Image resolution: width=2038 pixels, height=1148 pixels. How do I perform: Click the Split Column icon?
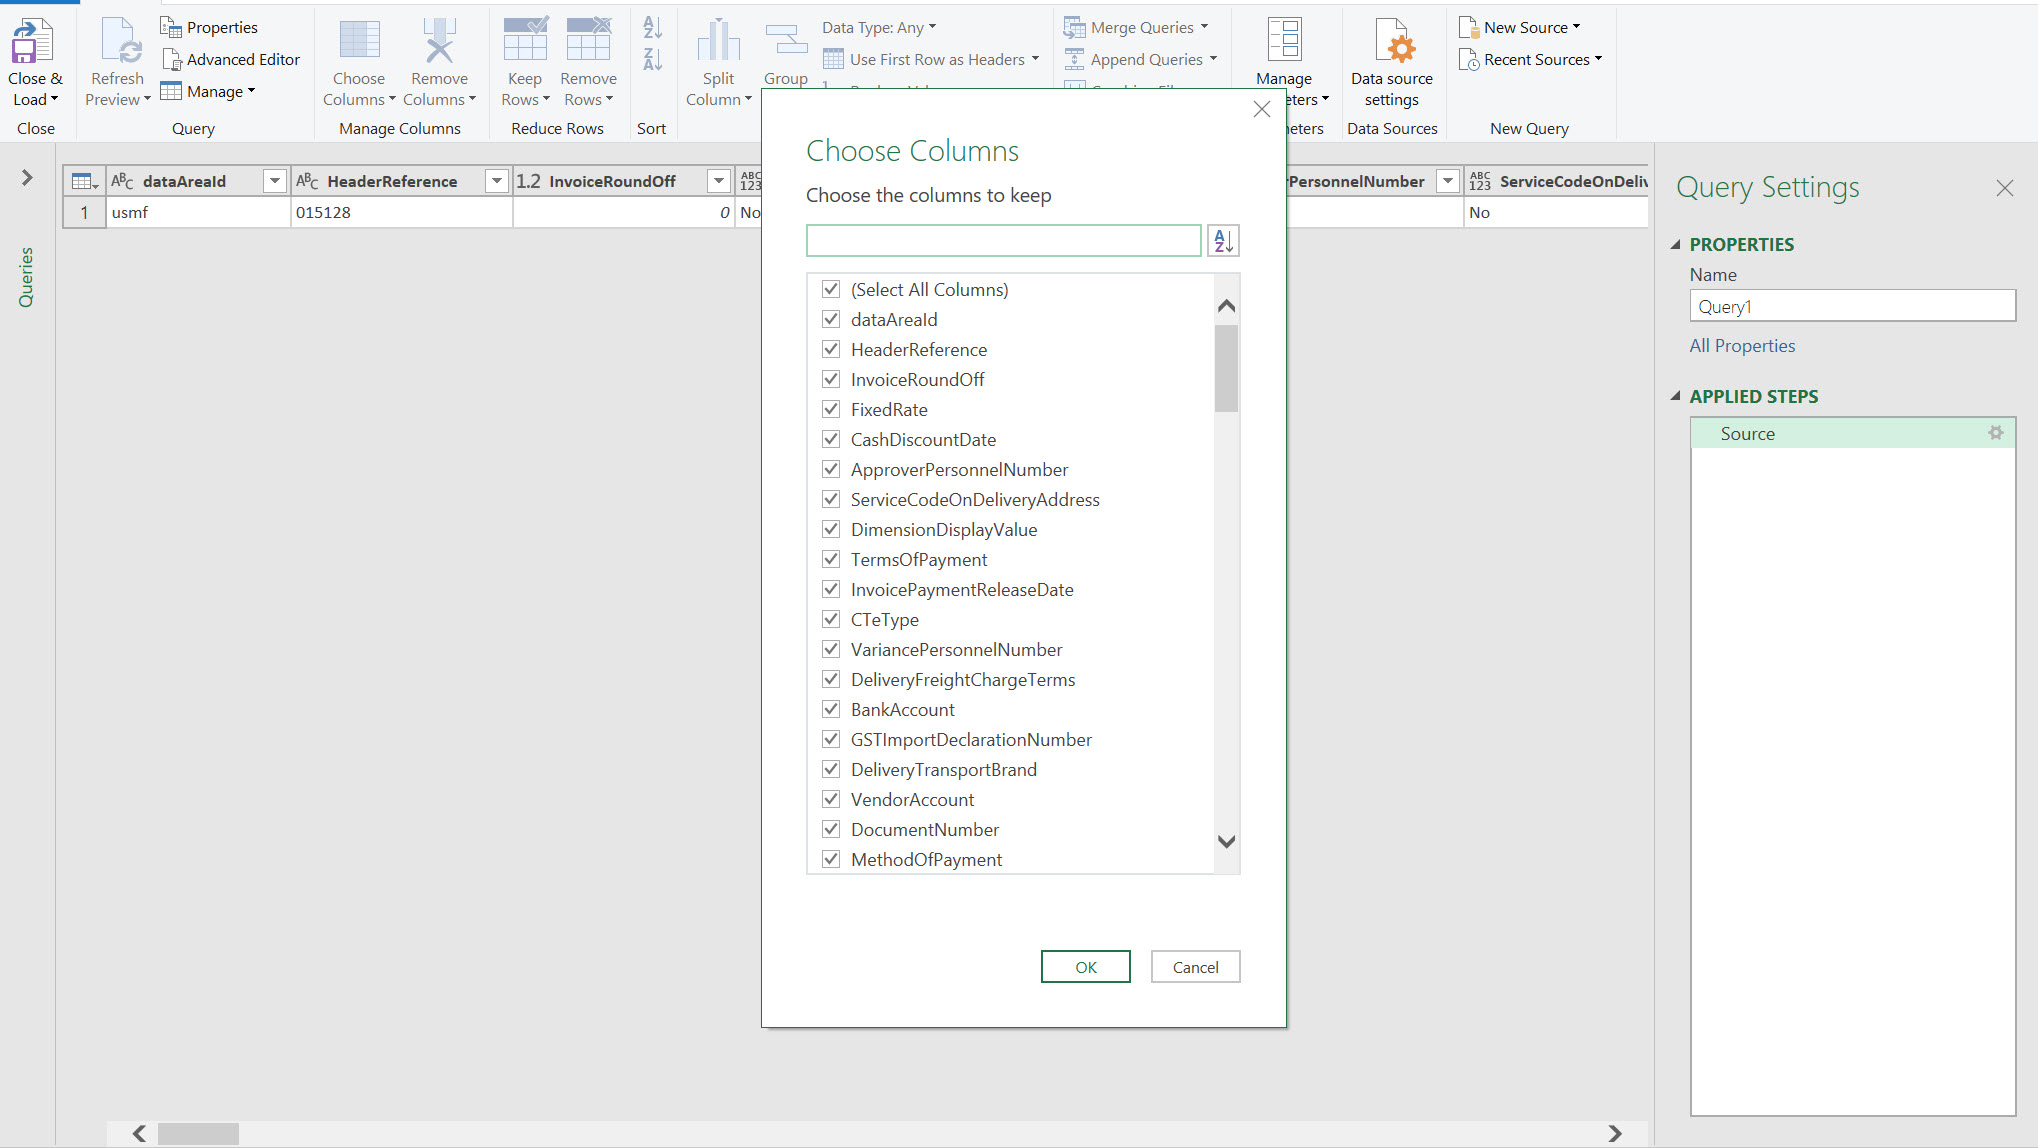(718, 41)
